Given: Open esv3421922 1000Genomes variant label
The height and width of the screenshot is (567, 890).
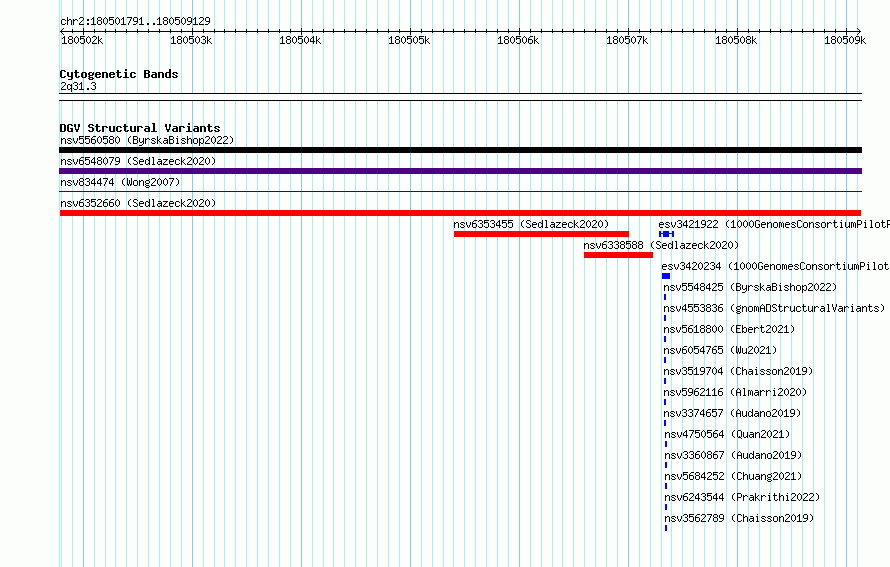Looking at the screenshot, I should tap(774, 224).
